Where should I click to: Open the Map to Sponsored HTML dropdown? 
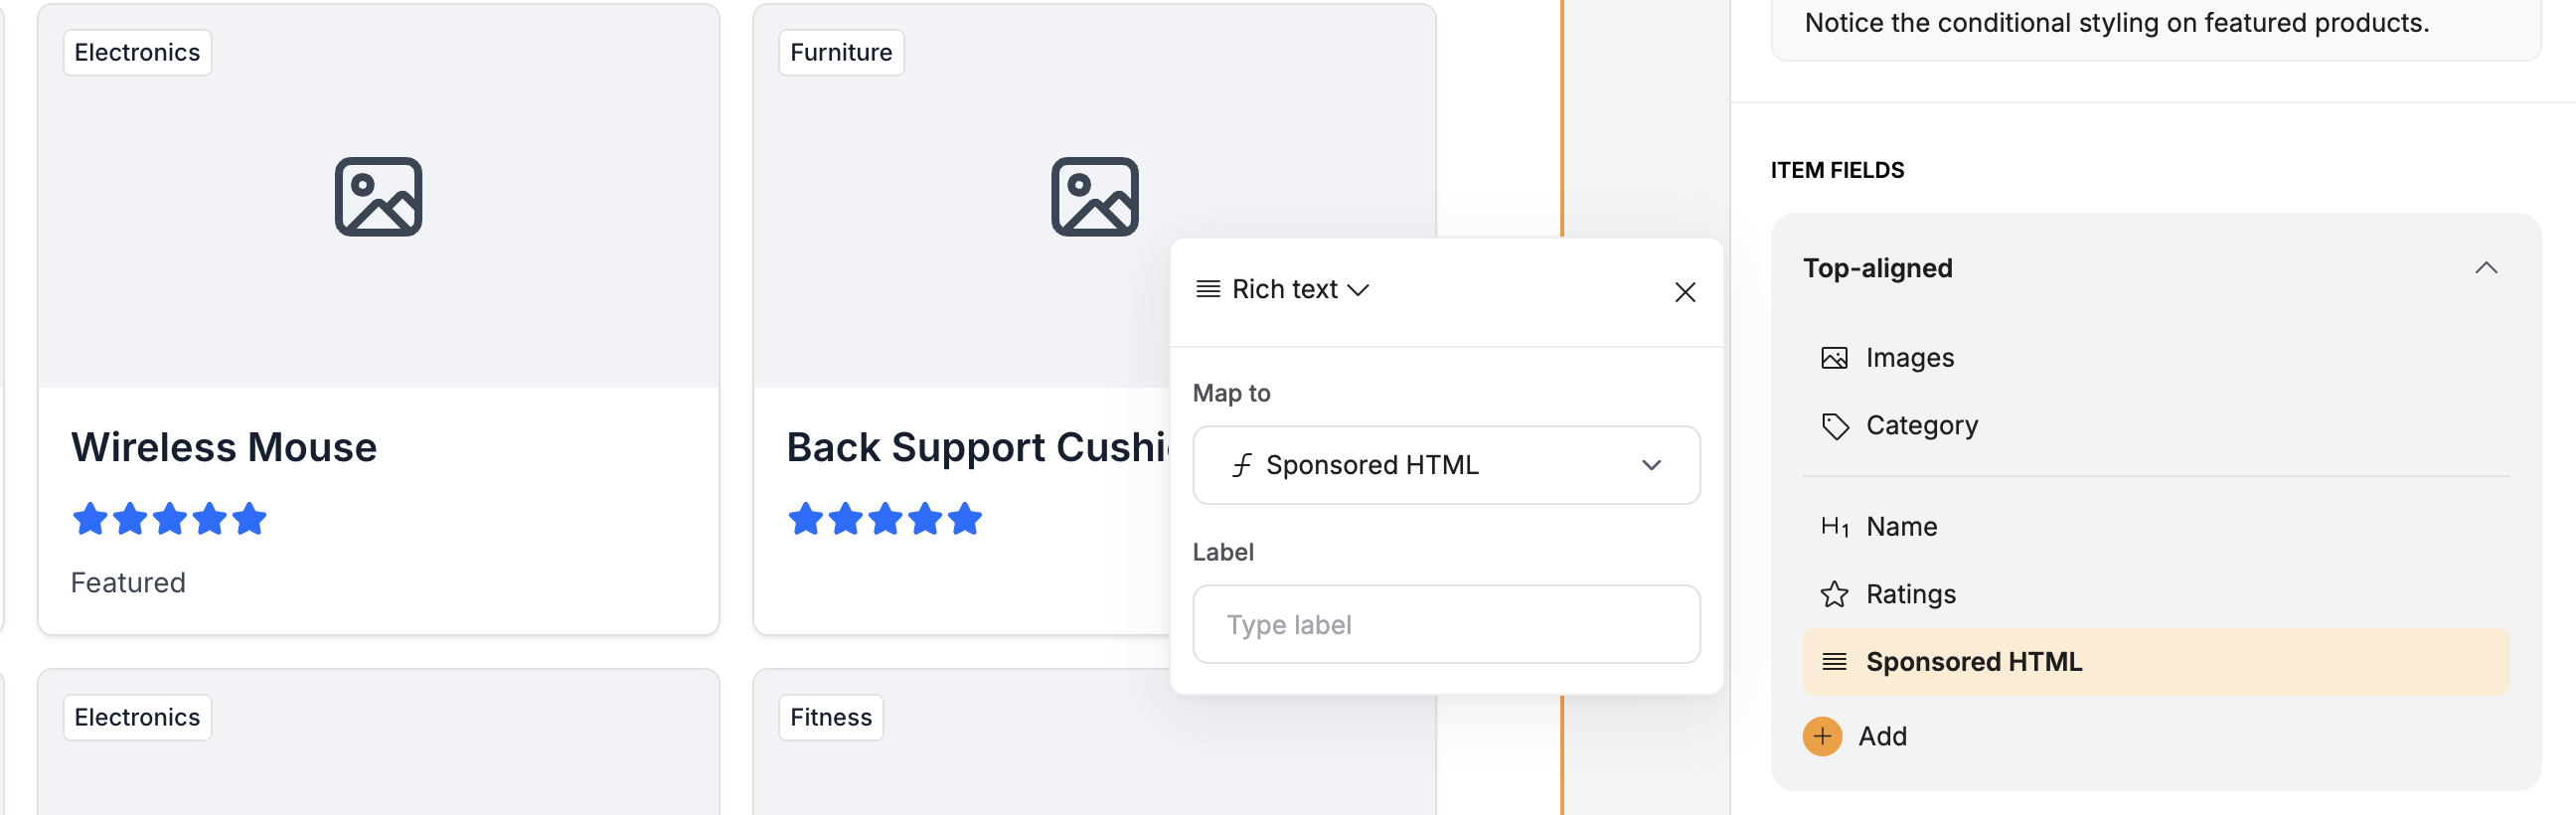click(1446, 465)
